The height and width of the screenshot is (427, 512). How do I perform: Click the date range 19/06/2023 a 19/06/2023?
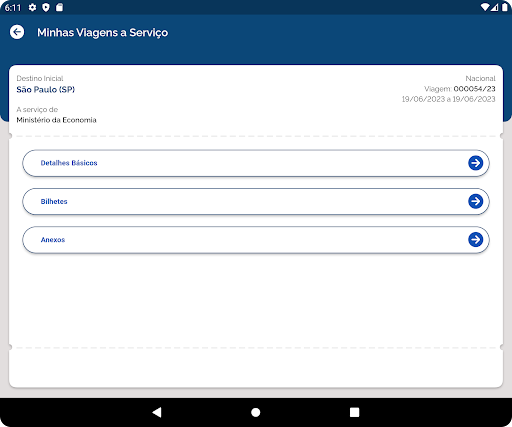[x=448, y=99]
